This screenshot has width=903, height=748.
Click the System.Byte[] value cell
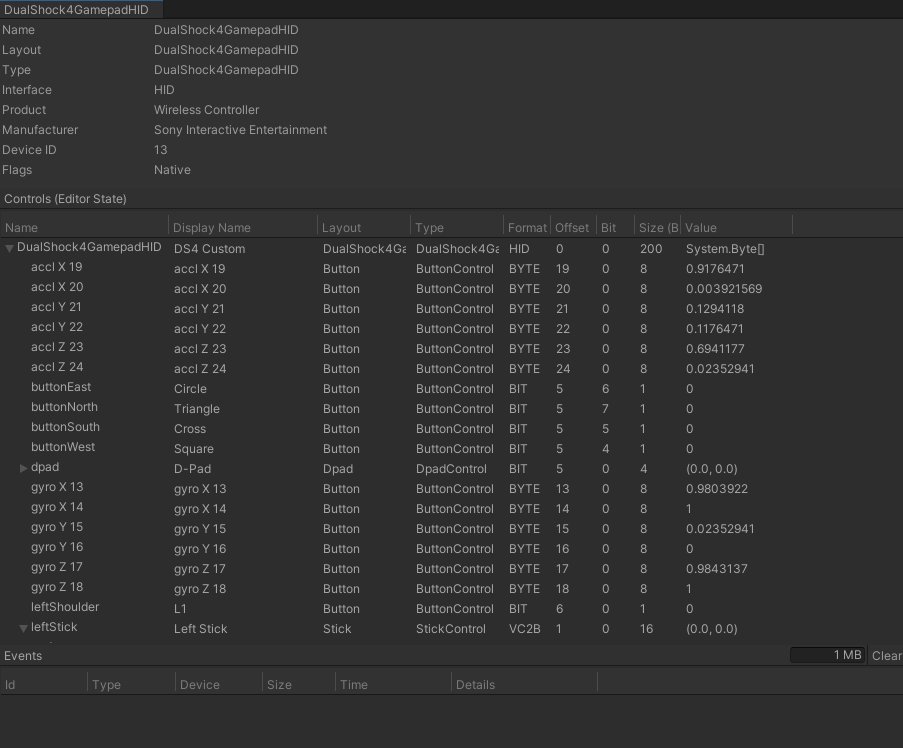point(725,249)
